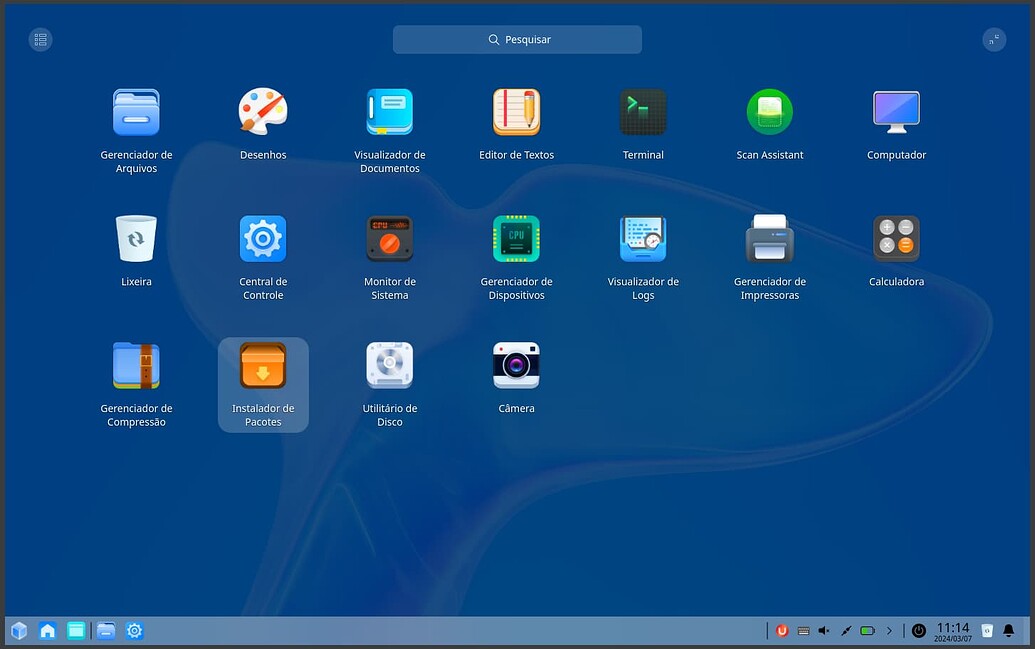Screen dimensions: 1035x649
Task: Launch the highlighted Instalador de Pacotes
Action: click(262, 365)
